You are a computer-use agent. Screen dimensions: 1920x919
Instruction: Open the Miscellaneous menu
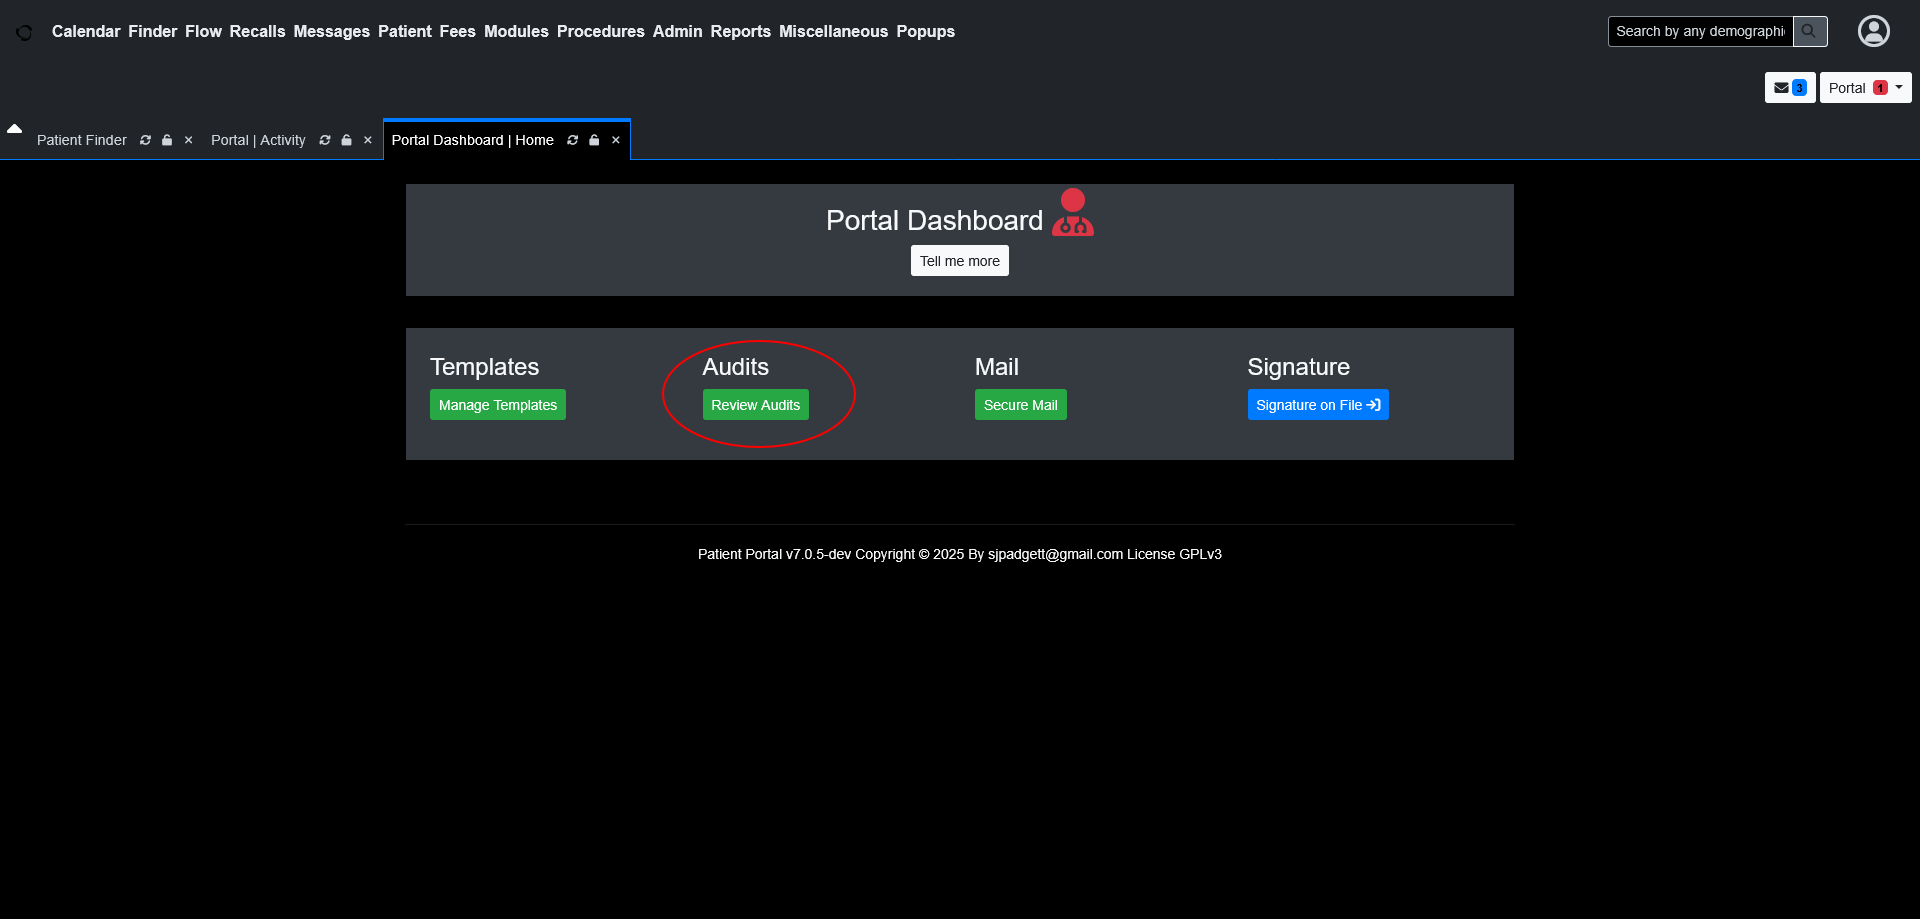(833, 32)
